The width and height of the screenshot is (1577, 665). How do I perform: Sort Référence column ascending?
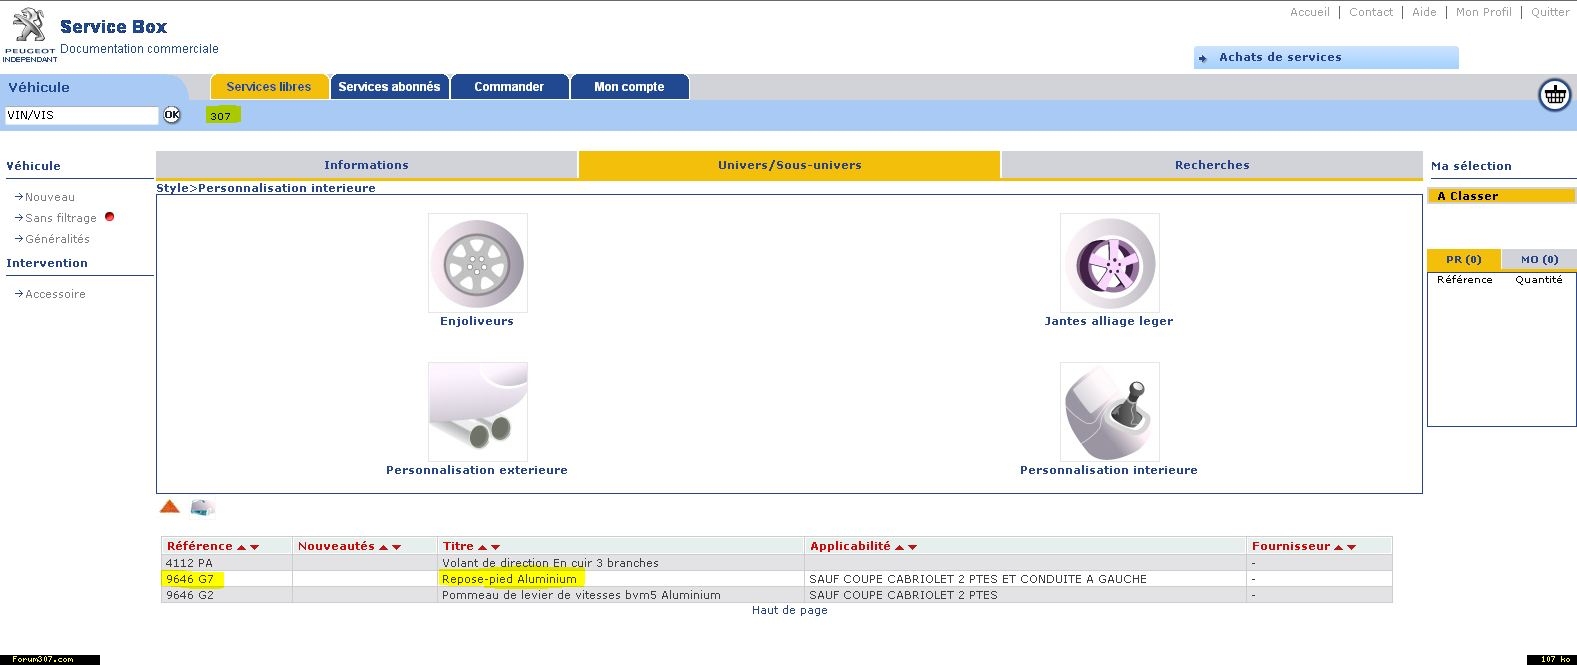(x=241, y=547)
